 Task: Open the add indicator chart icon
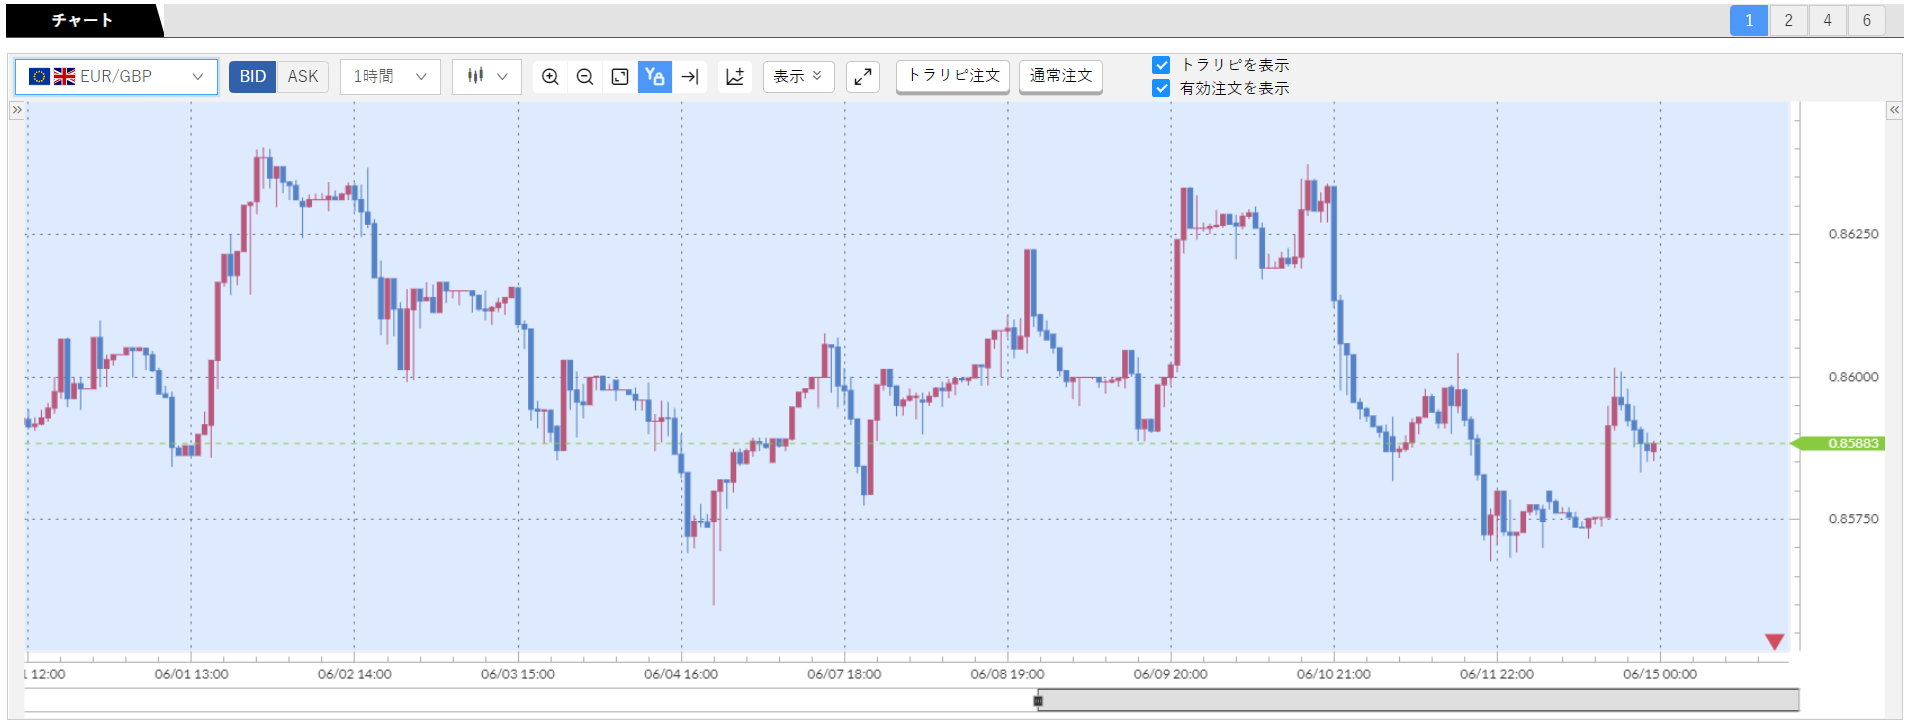[735, 77]
